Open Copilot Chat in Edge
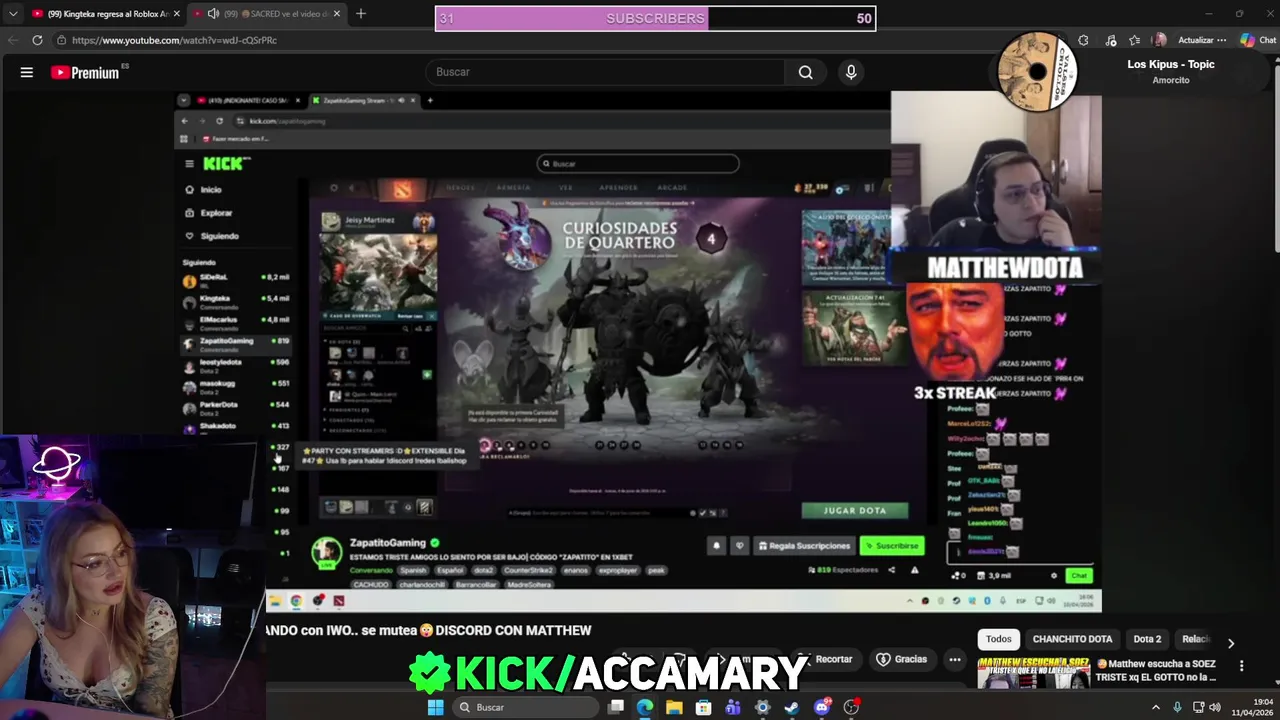 [x=1258, y=40]
